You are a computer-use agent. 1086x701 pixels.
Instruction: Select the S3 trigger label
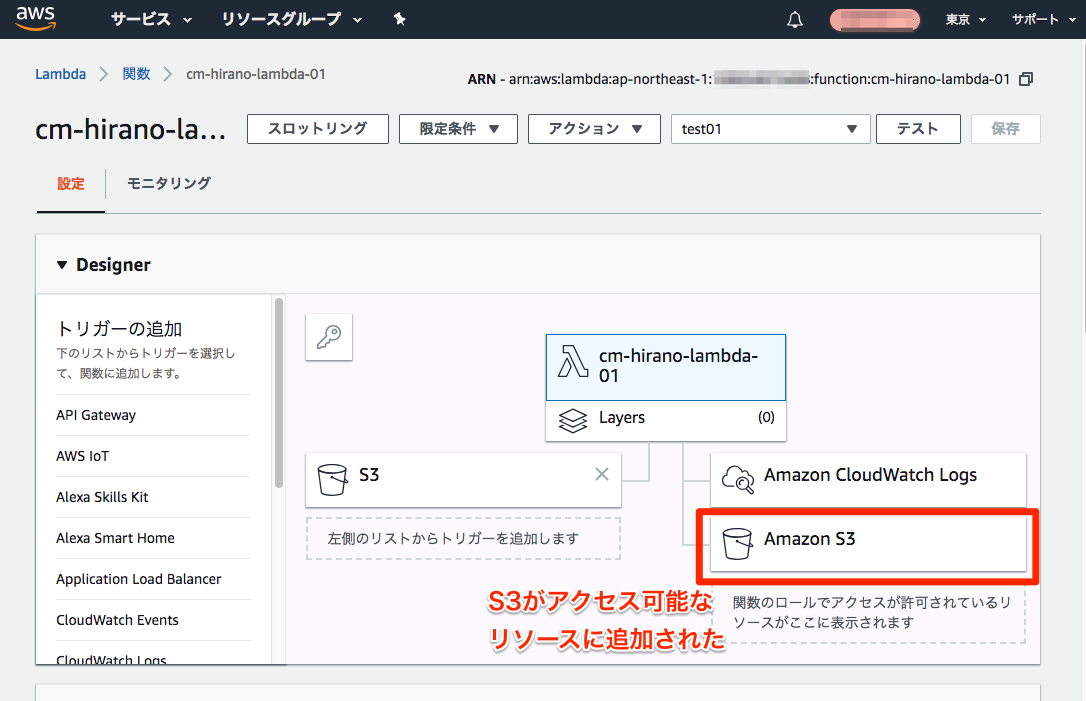coord(369,474)
